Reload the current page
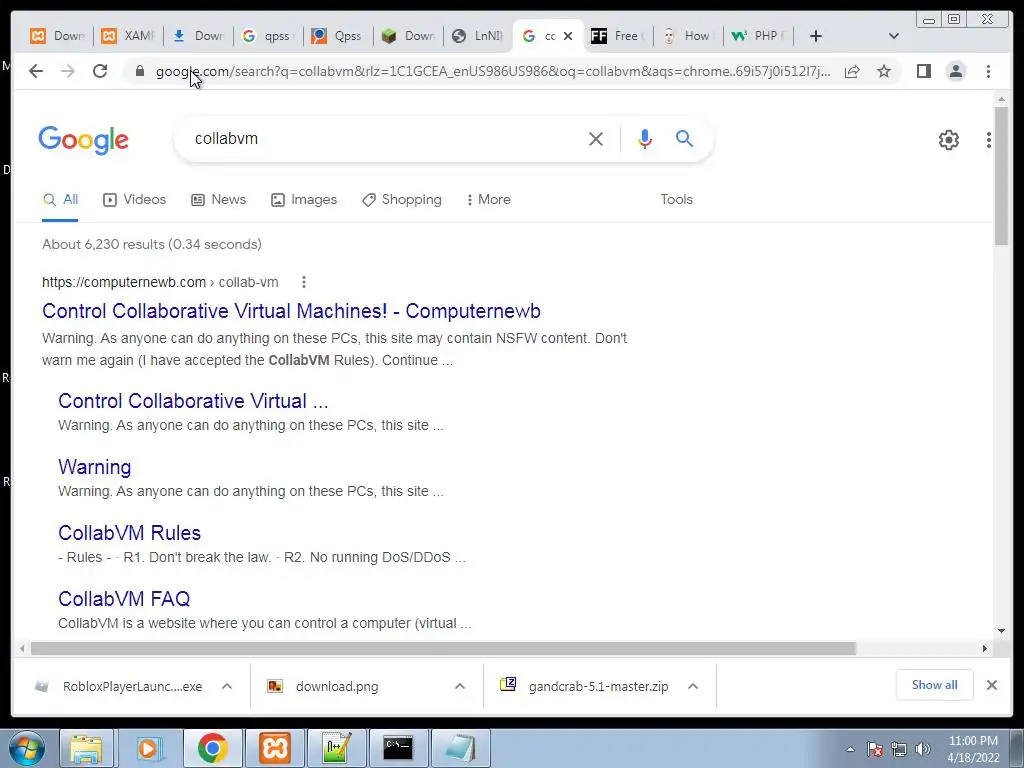 [100, 71]
